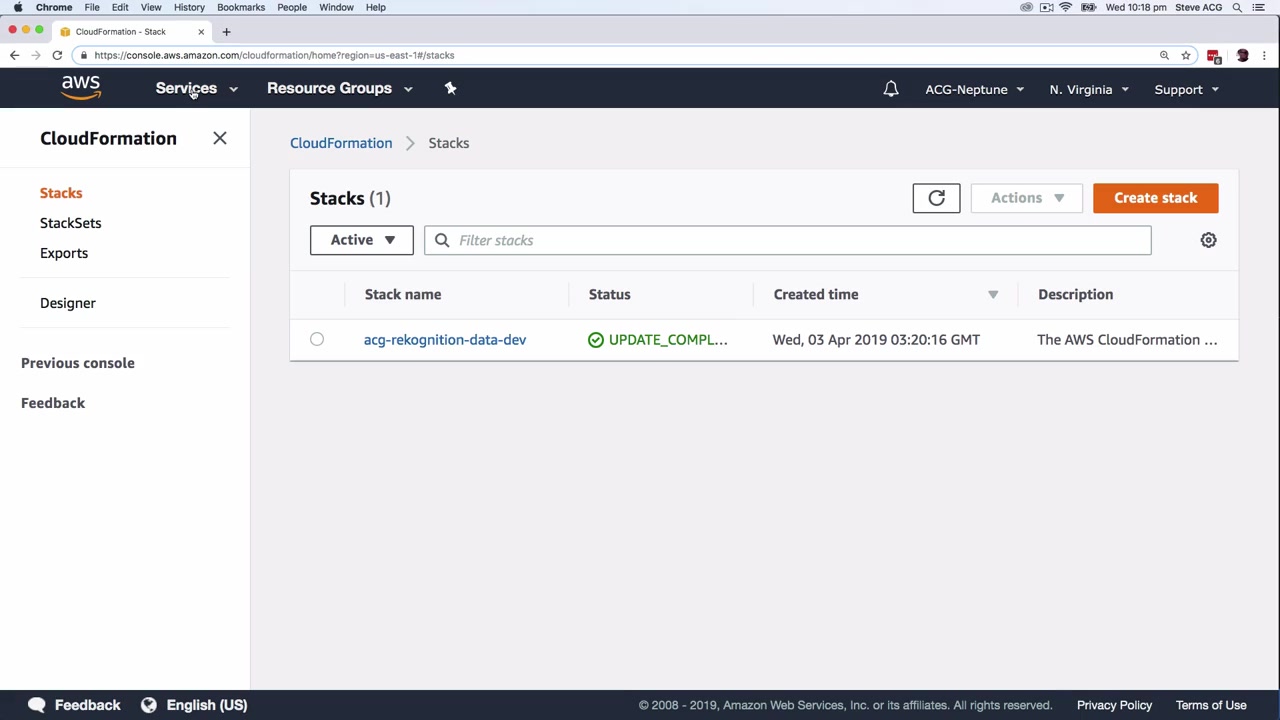Close the CloudFormation browser tab
Screen dimensions: 1280x720
pyautogui.click(x=201, y=31)
